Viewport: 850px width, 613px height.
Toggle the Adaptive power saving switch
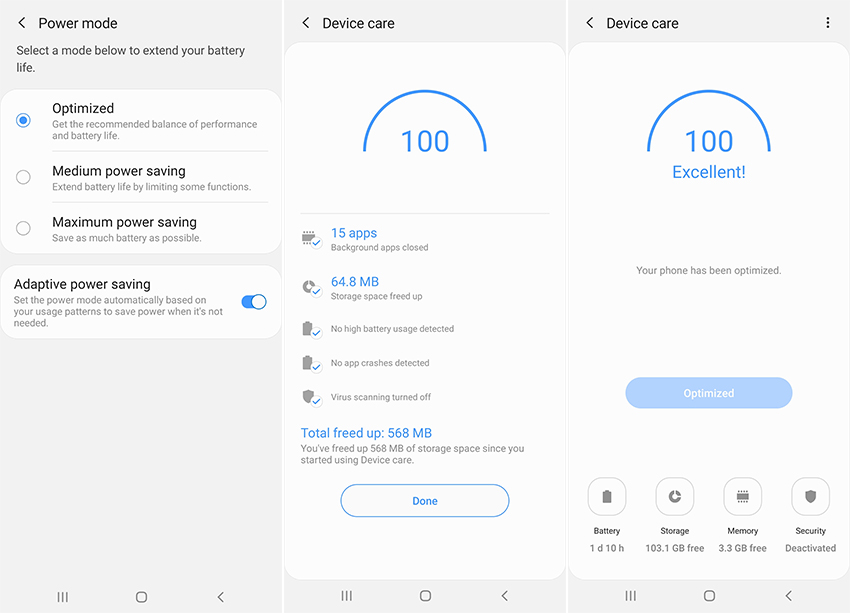[x=254, y=301]
